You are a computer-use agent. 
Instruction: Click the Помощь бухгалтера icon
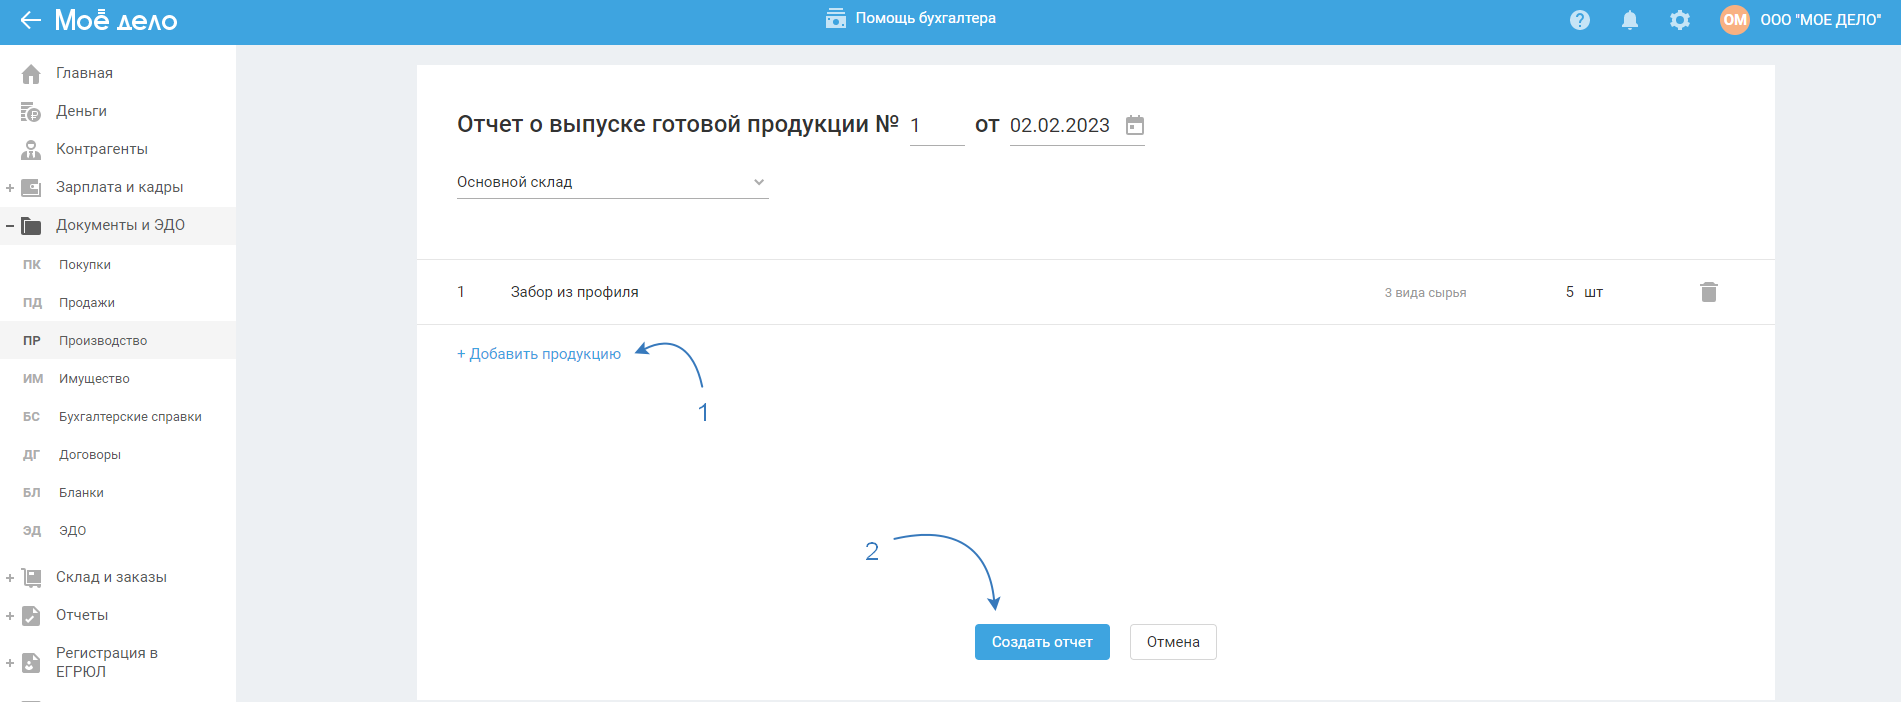pos(836,18)
